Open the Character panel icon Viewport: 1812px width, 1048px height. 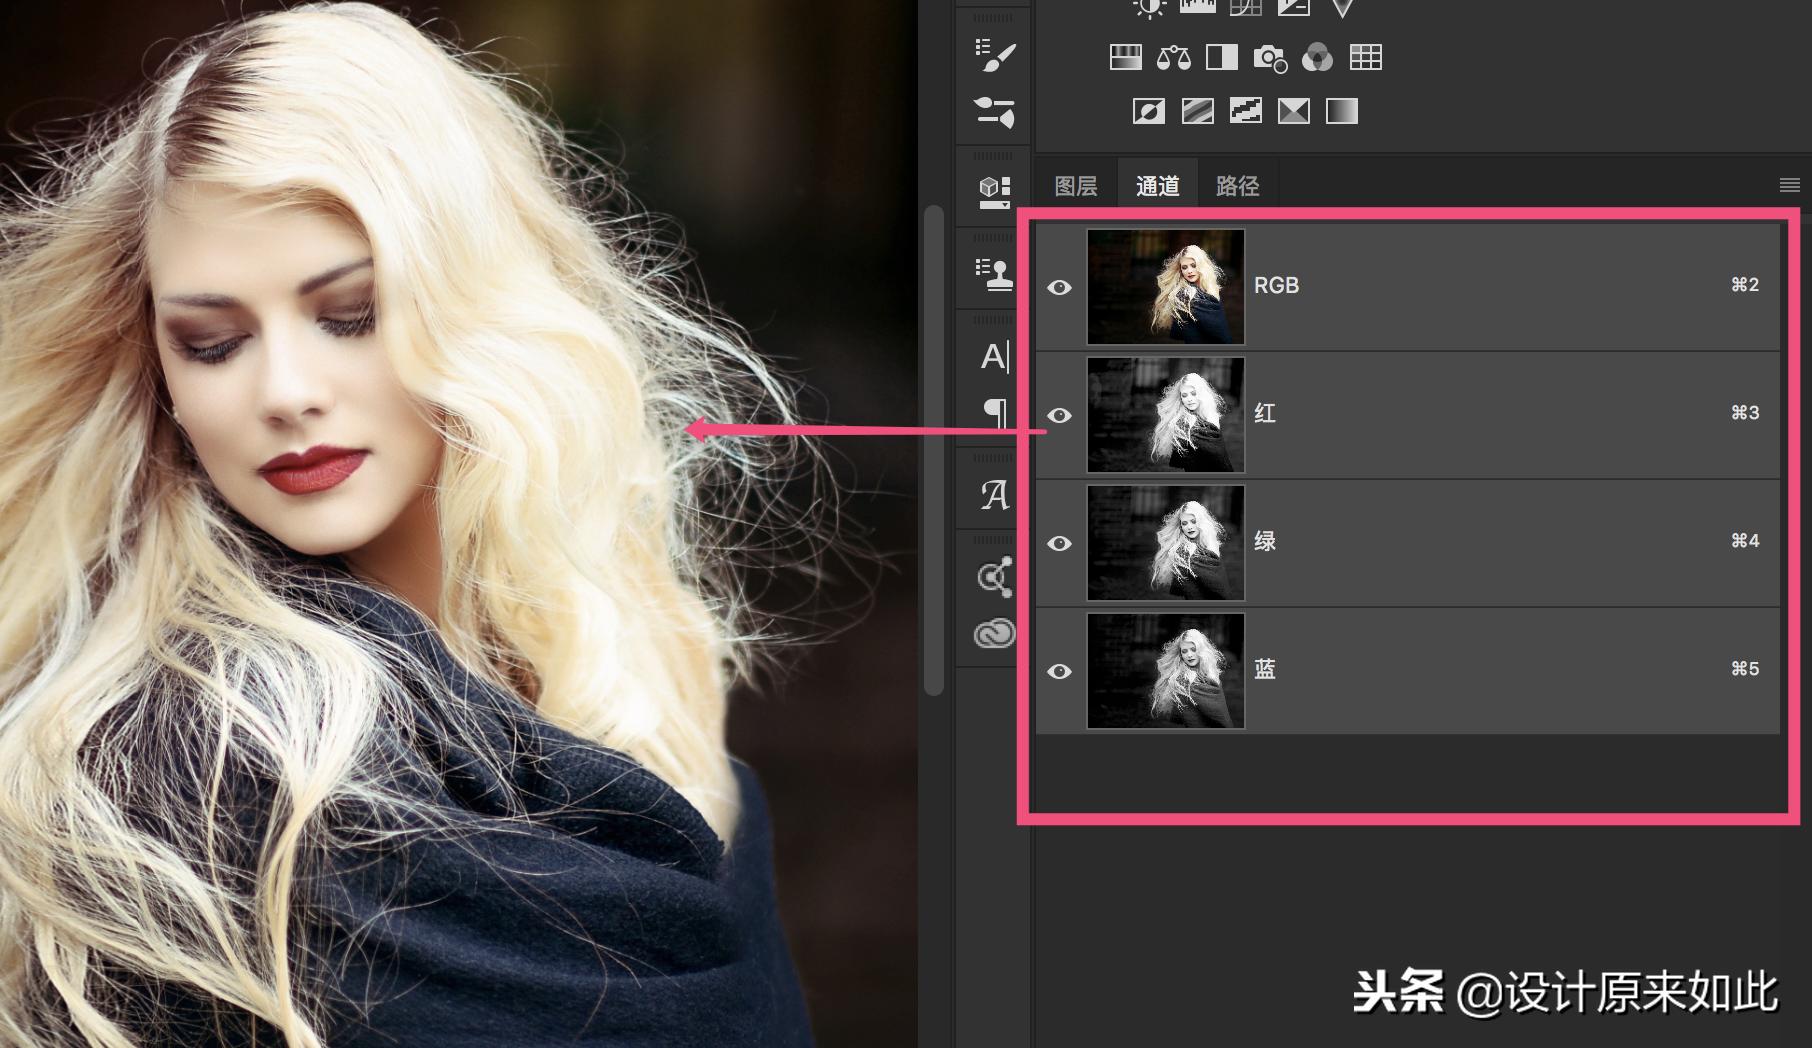tap(994, 357)
